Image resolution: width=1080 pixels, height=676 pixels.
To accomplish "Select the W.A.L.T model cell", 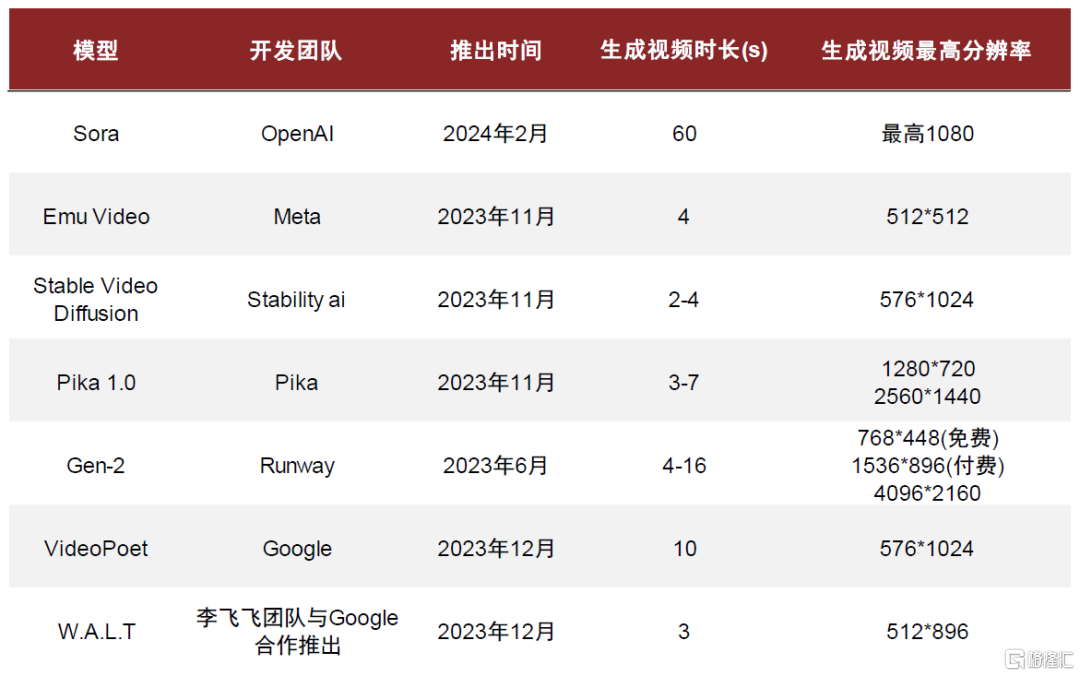I will pos(96,631).
